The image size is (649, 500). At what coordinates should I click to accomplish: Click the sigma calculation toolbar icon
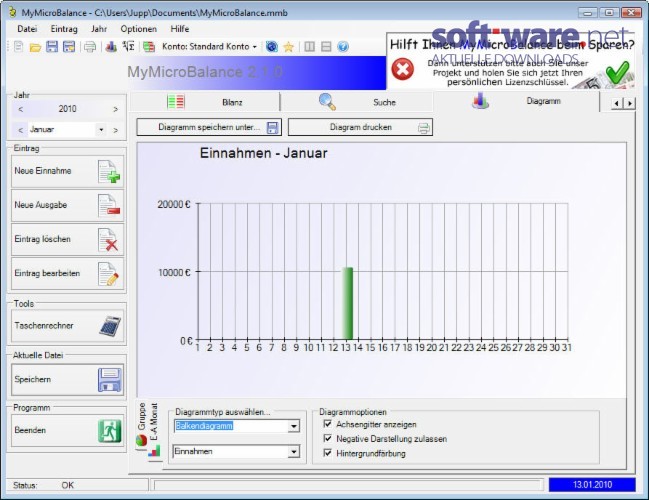click(128, 46)
